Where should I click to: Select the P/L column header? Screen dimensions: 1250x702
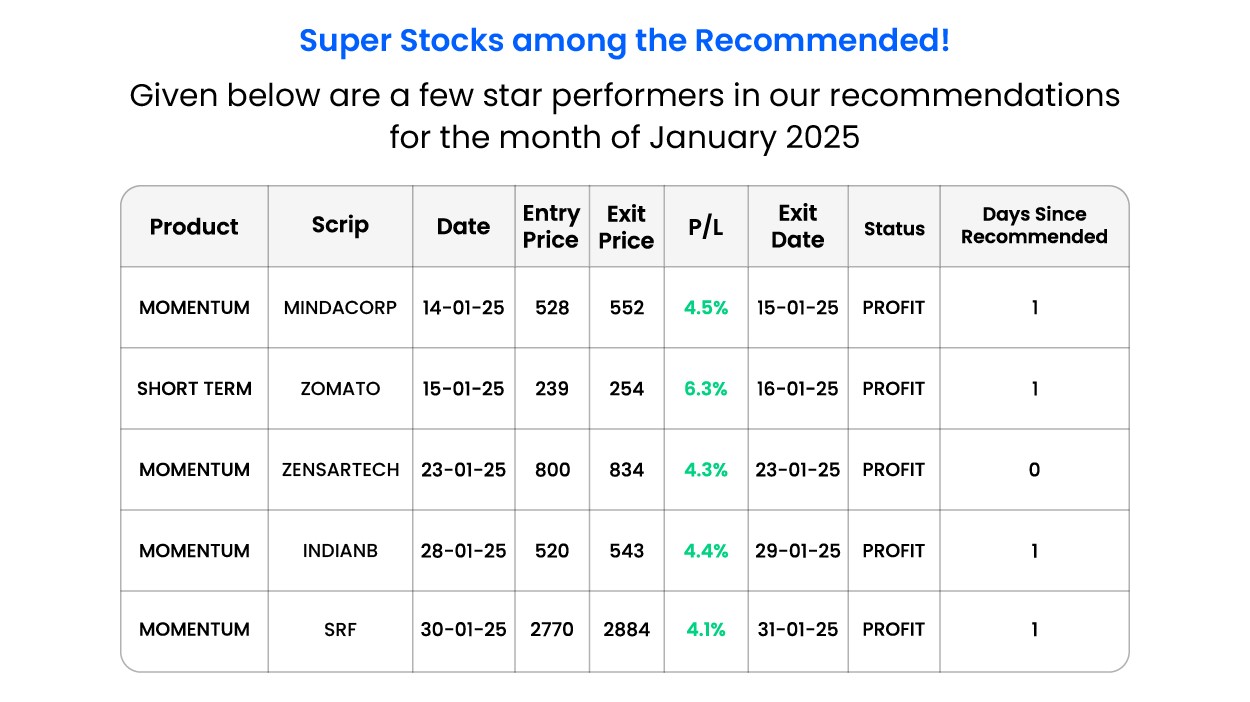point(705,227)
